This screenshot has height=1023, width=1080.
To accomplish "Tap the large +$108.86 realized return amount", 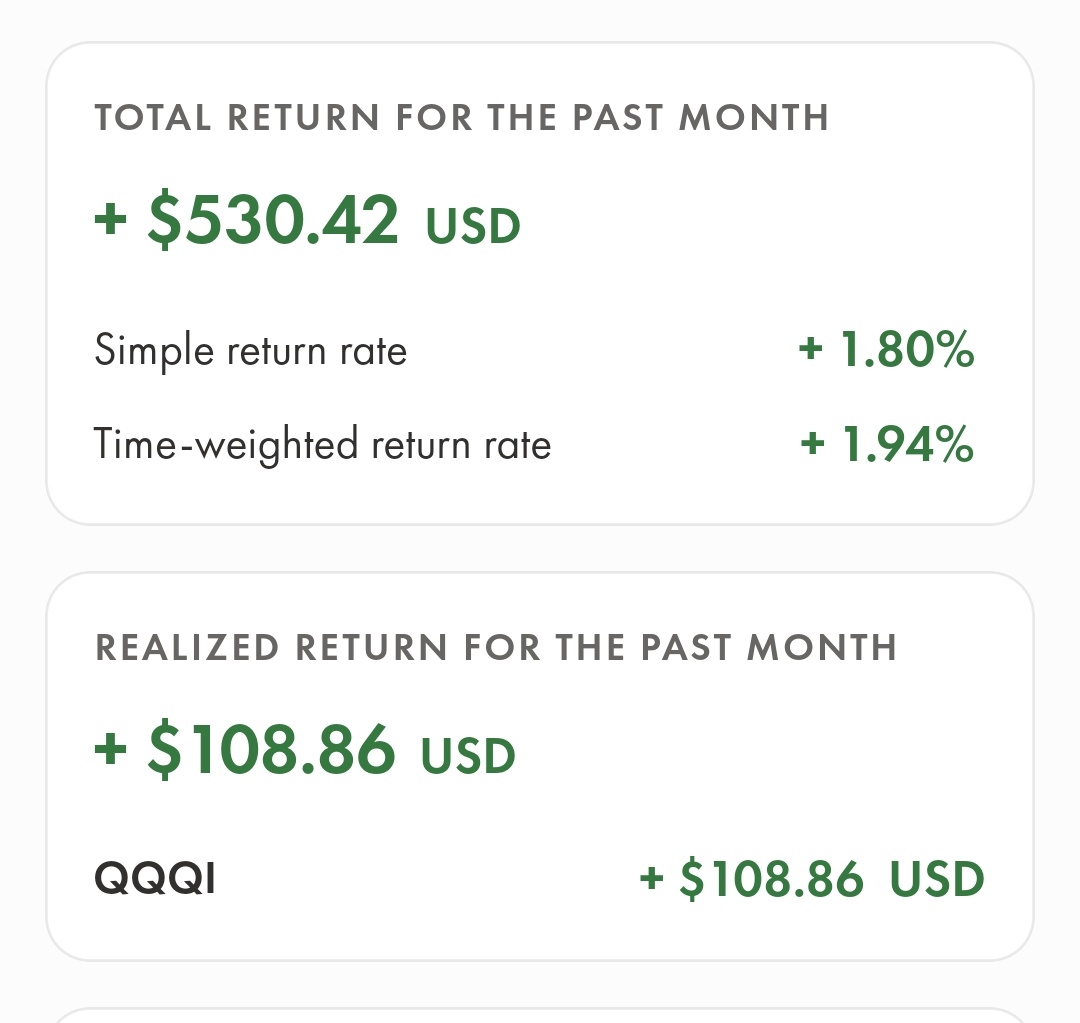I will [270, 750].
